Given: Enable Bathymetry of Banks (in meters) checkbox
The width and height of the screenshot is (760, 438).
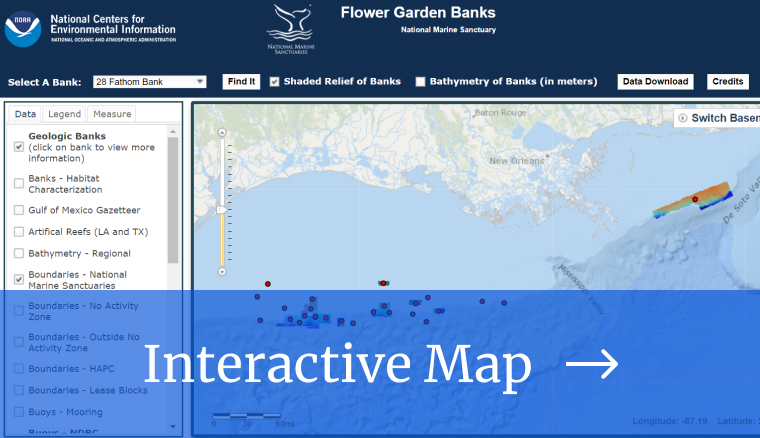Looking at the screenshot, I should [420, 82].
